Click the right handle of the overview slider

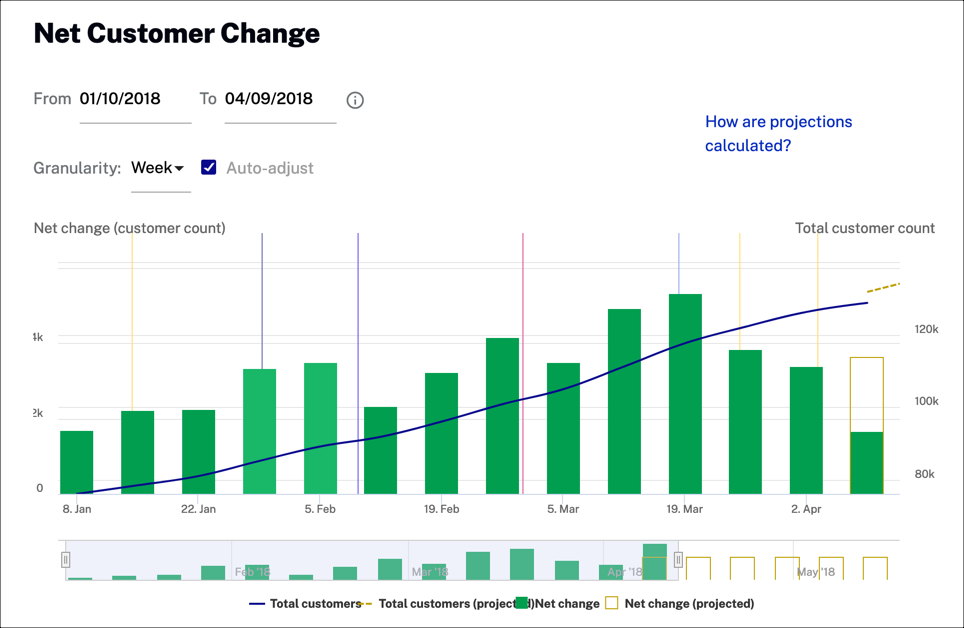(x=677, y=560)
